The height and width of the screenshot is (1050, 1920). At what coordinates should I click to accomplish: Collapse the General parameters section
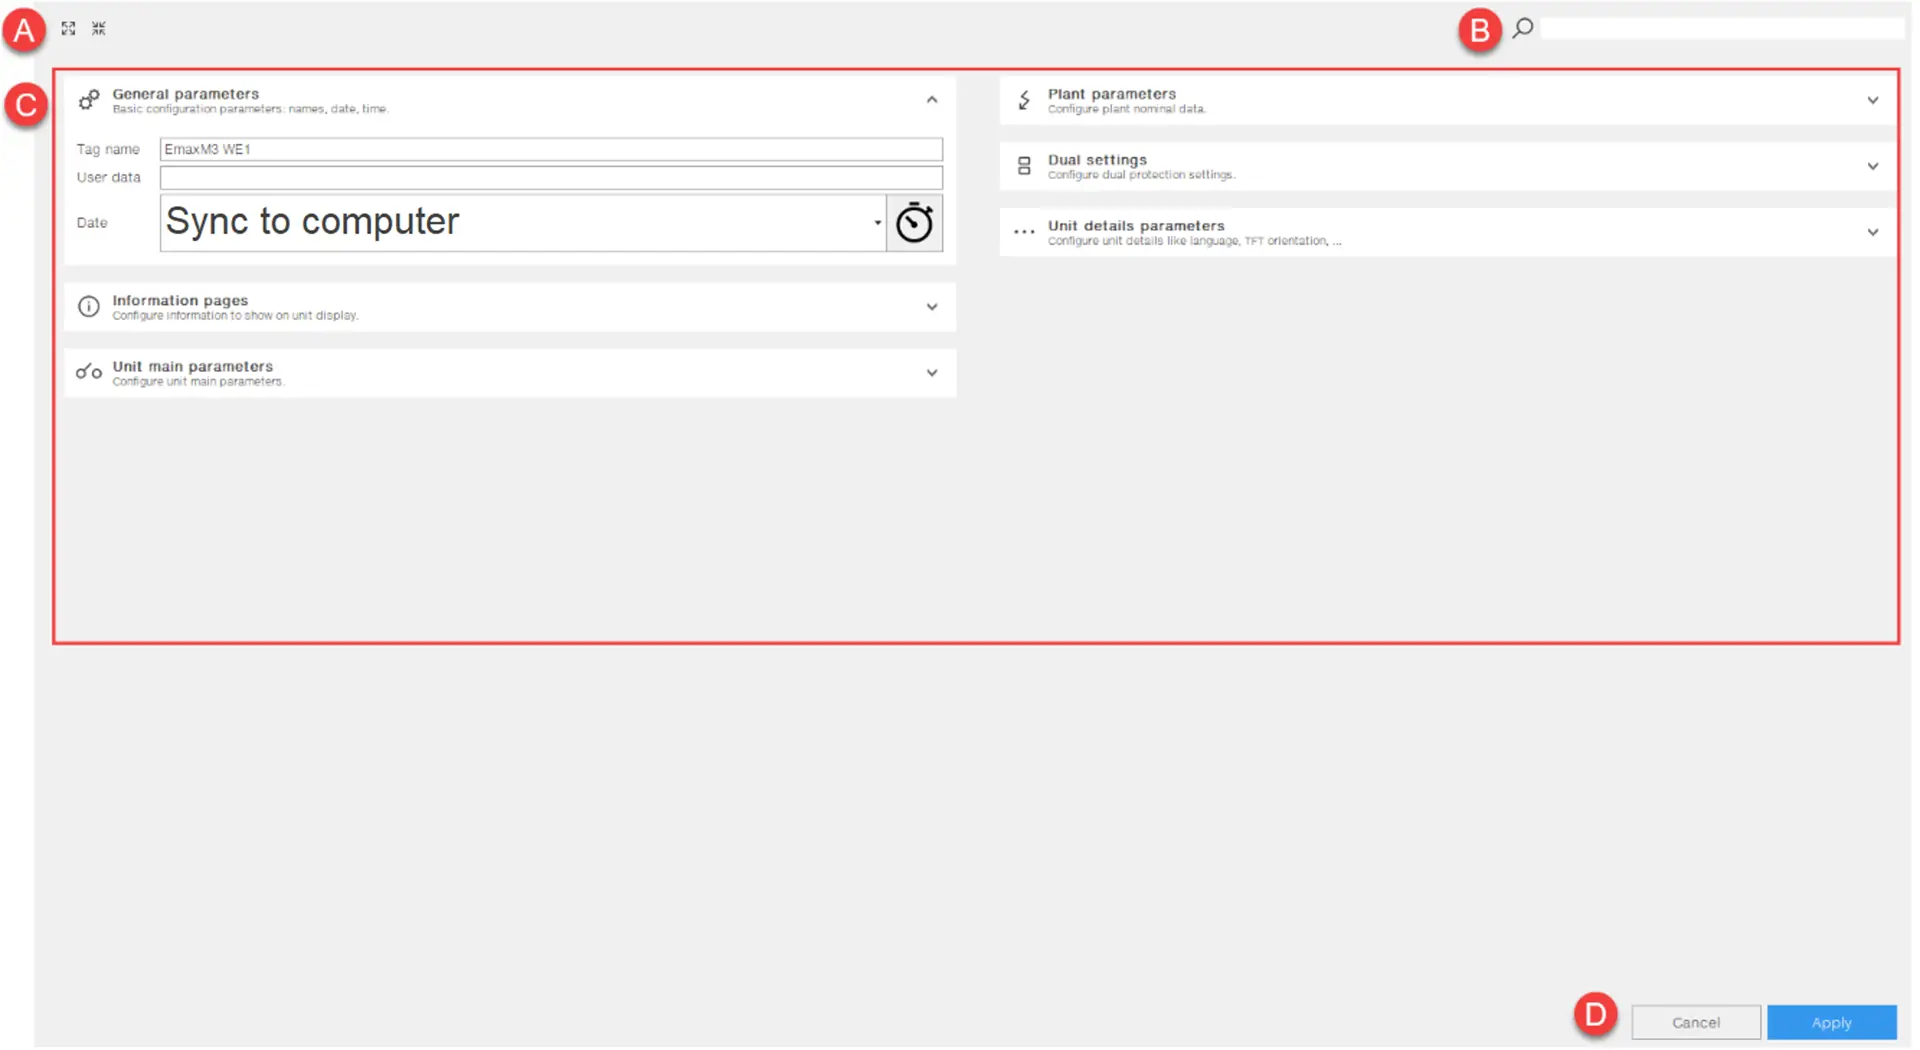[932, 100]
